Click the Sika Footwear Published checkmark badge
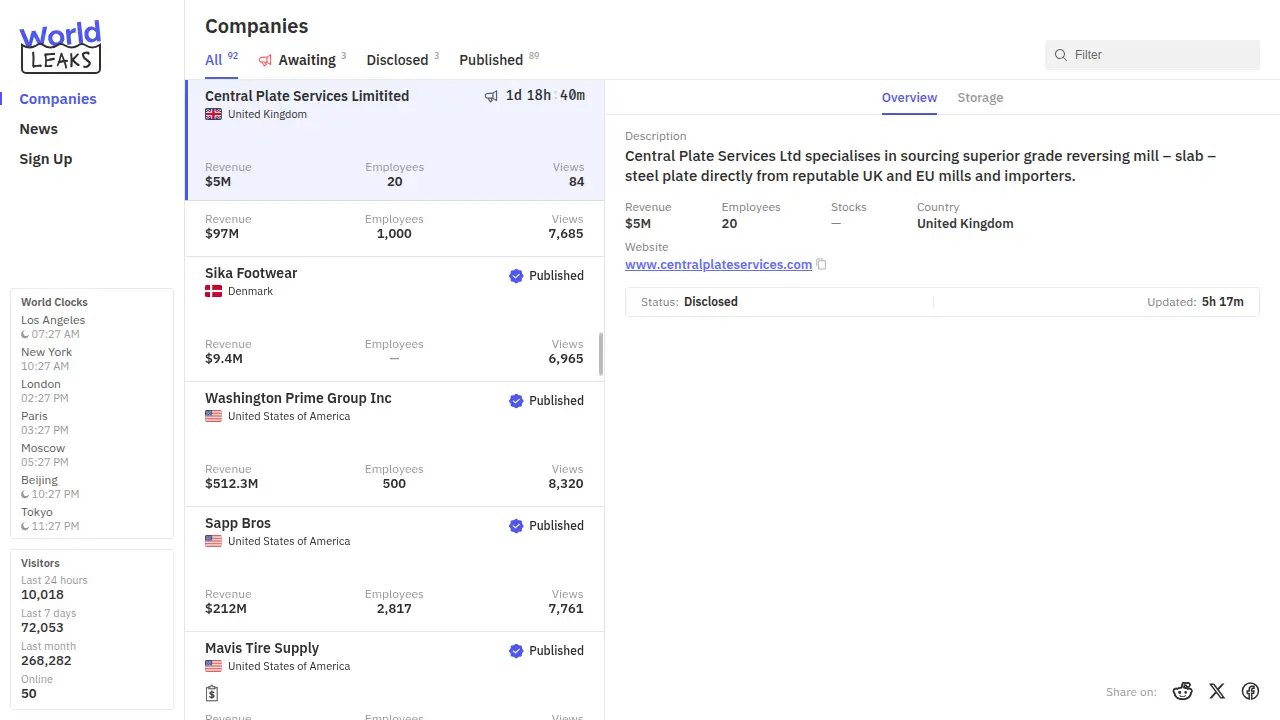This screenshot has height=720, width=1280. (x=516, y=276)
